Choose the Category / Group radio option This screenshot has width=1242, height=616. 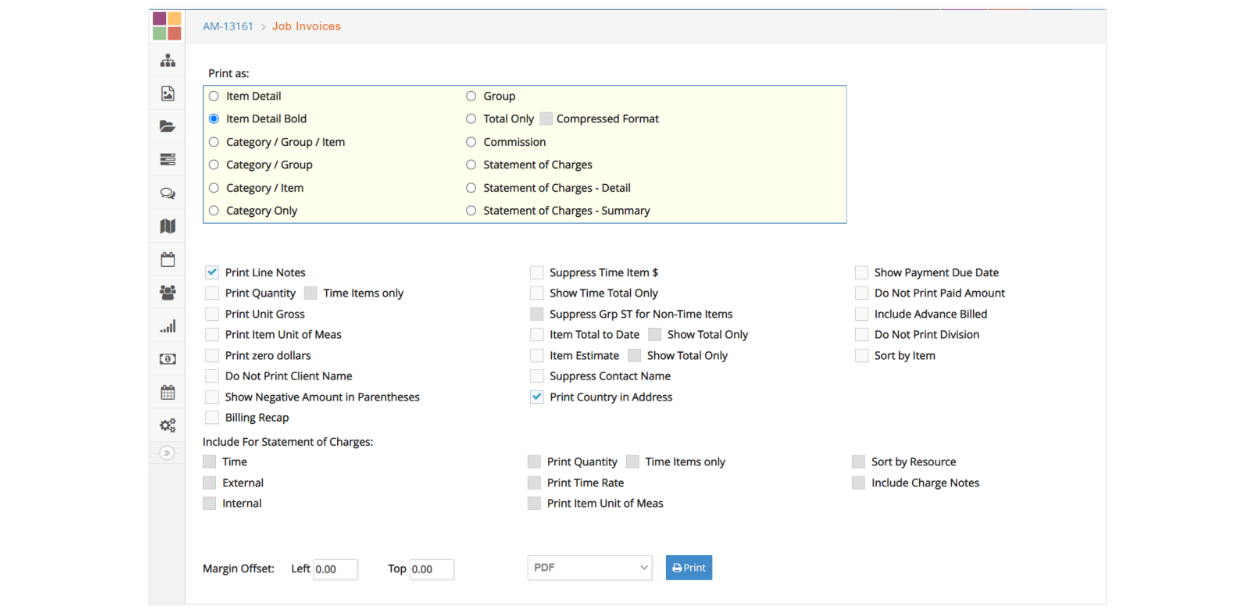(214, 165)
